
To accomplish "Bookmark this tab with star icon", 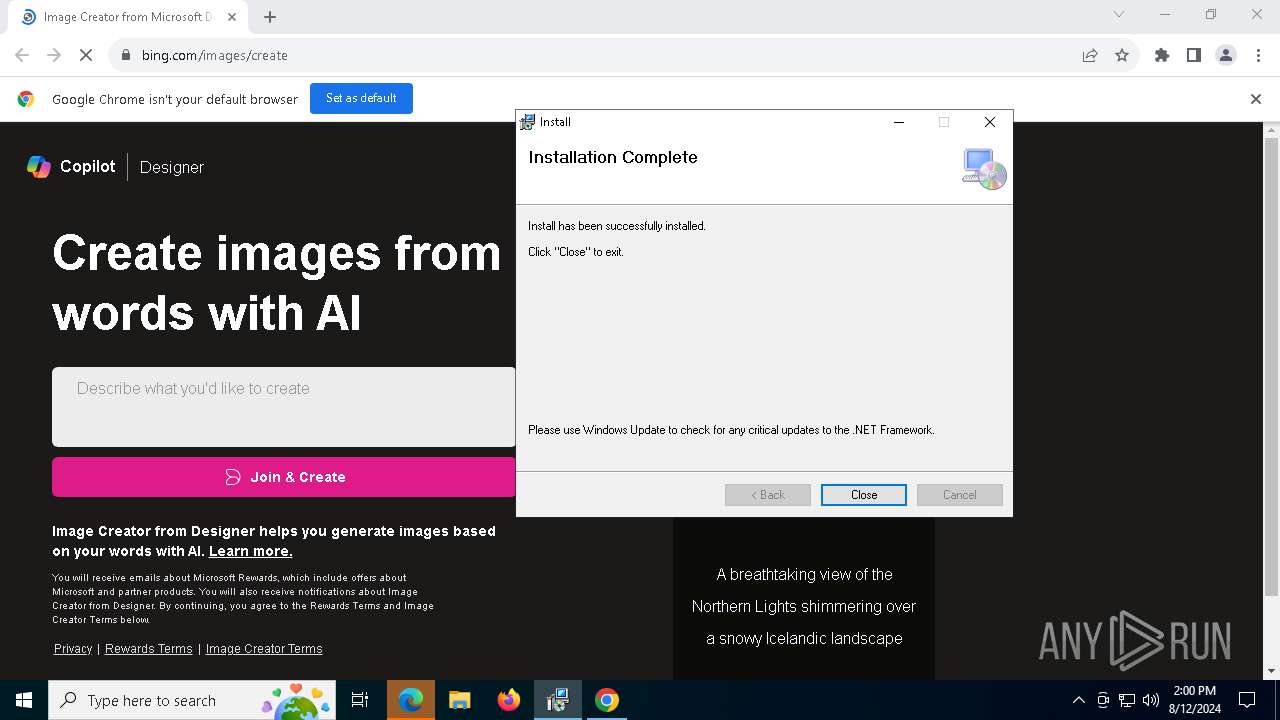I will tap(1122, 55).
